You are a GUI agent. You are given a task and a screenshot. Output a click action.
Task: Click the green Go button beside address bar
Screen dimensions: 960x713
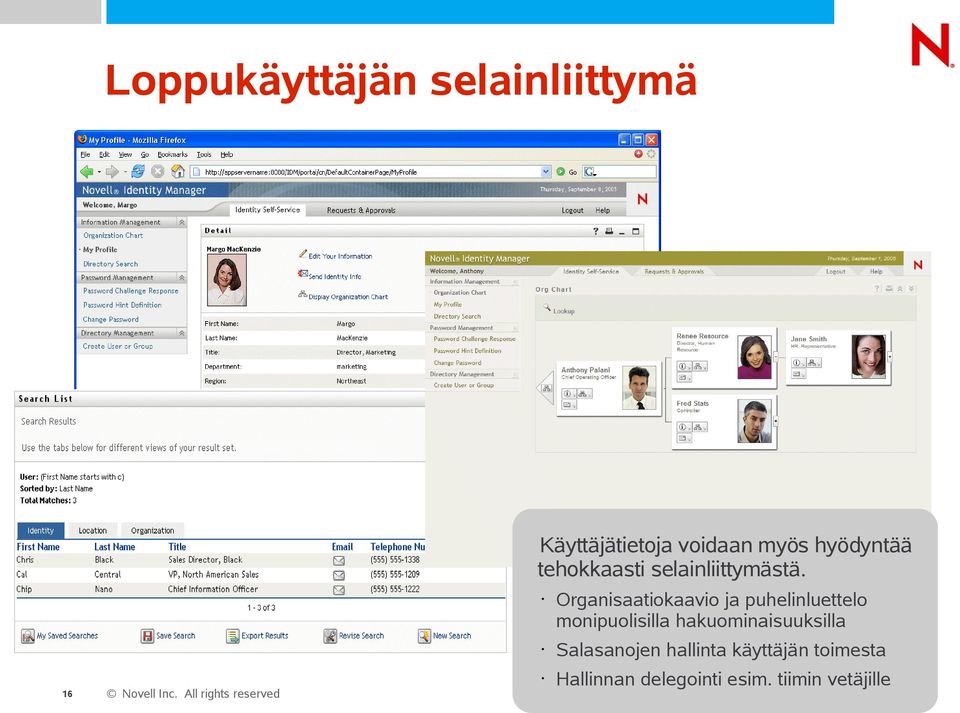click(x=560, y=172)
